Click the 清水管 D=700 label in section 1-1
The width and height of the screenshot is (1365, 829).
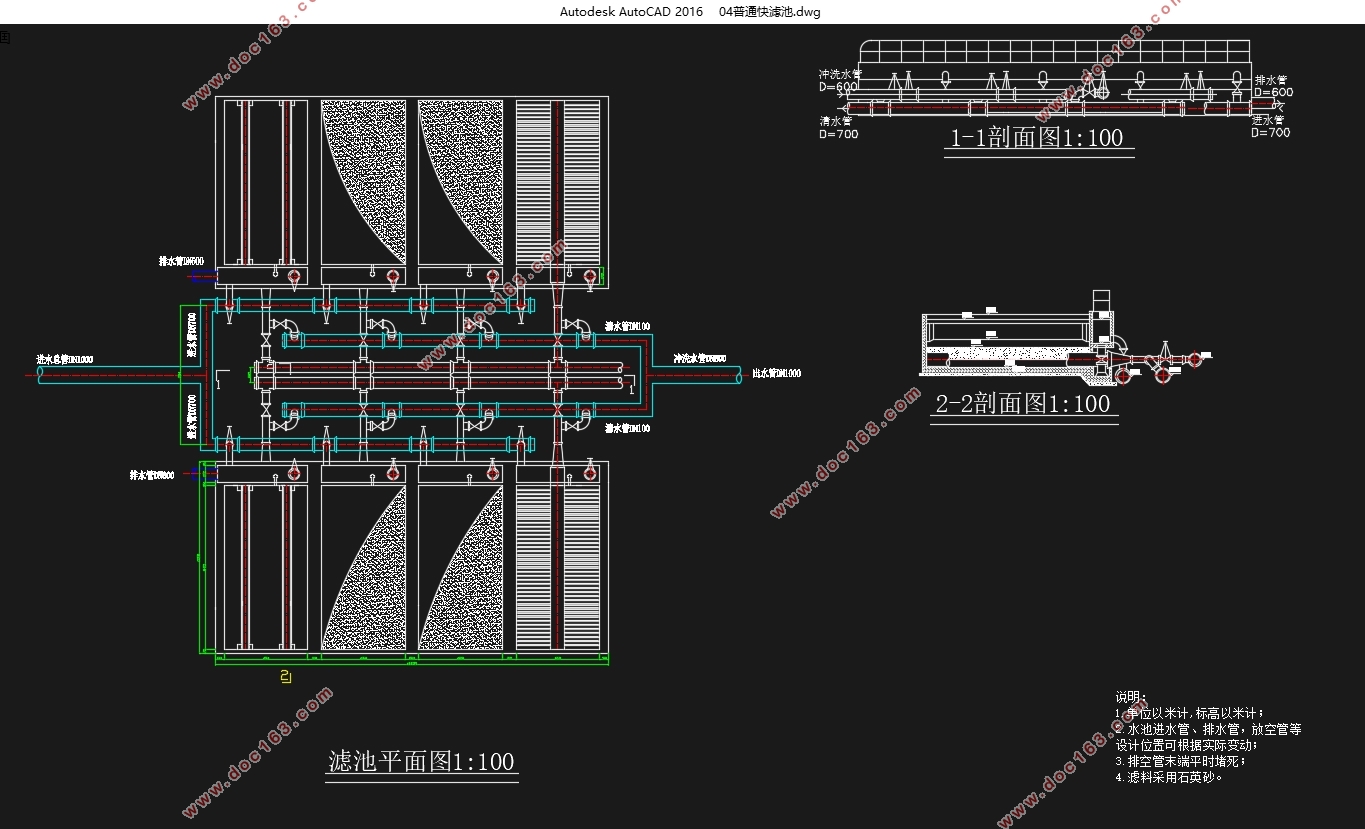pos(838,127)
